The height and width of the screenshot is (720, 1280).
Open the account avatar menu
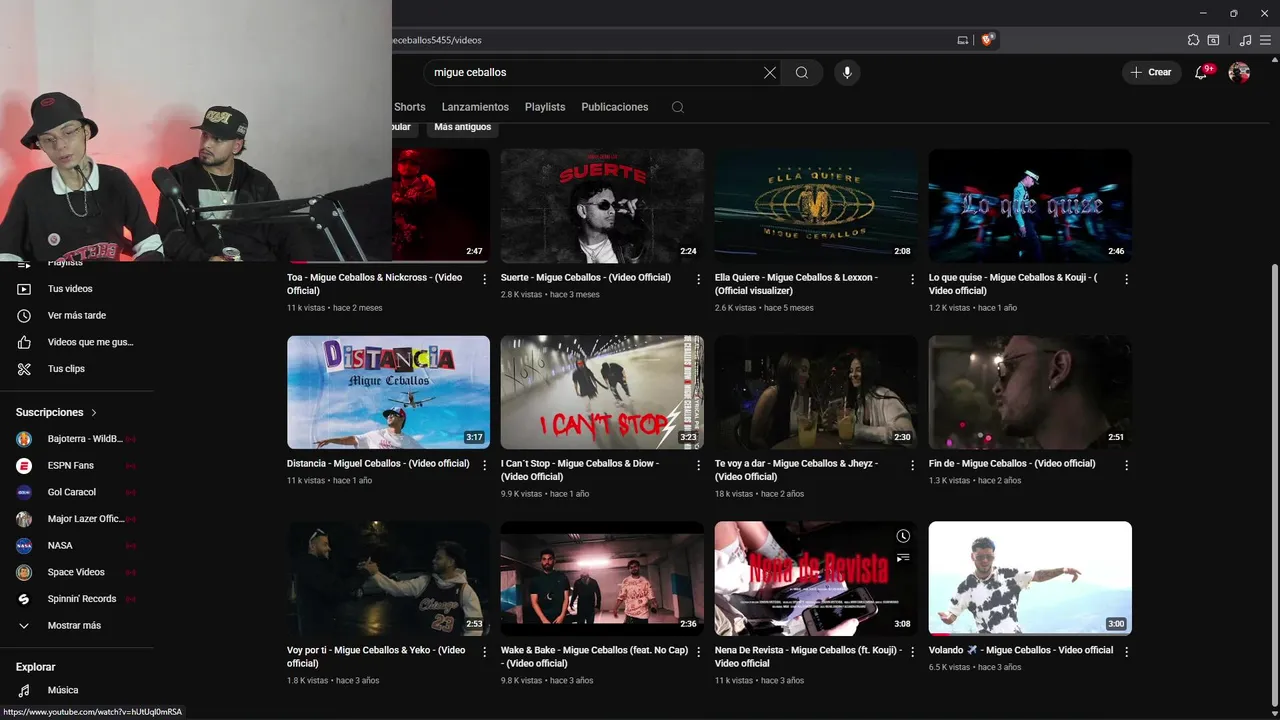(x=1239, y=72)
